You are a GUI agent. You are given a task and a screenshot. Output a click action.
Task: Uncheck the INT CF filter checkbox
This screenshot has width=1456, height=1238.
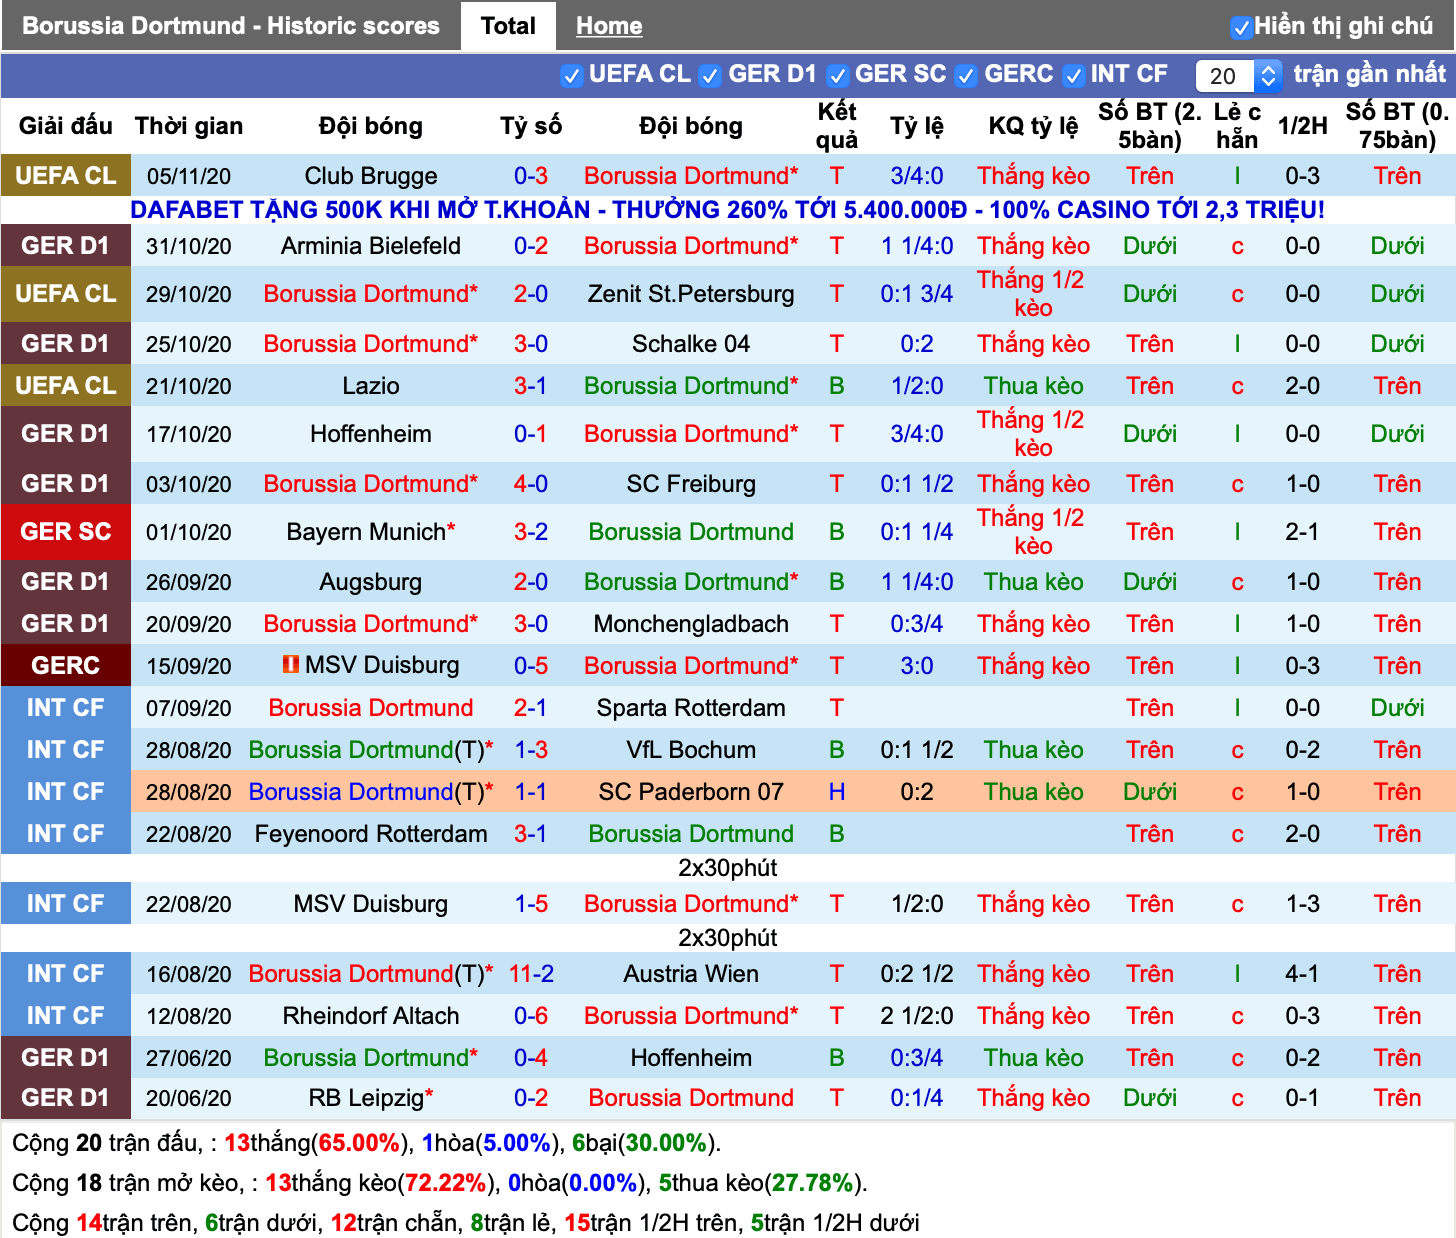point(1074,75)
